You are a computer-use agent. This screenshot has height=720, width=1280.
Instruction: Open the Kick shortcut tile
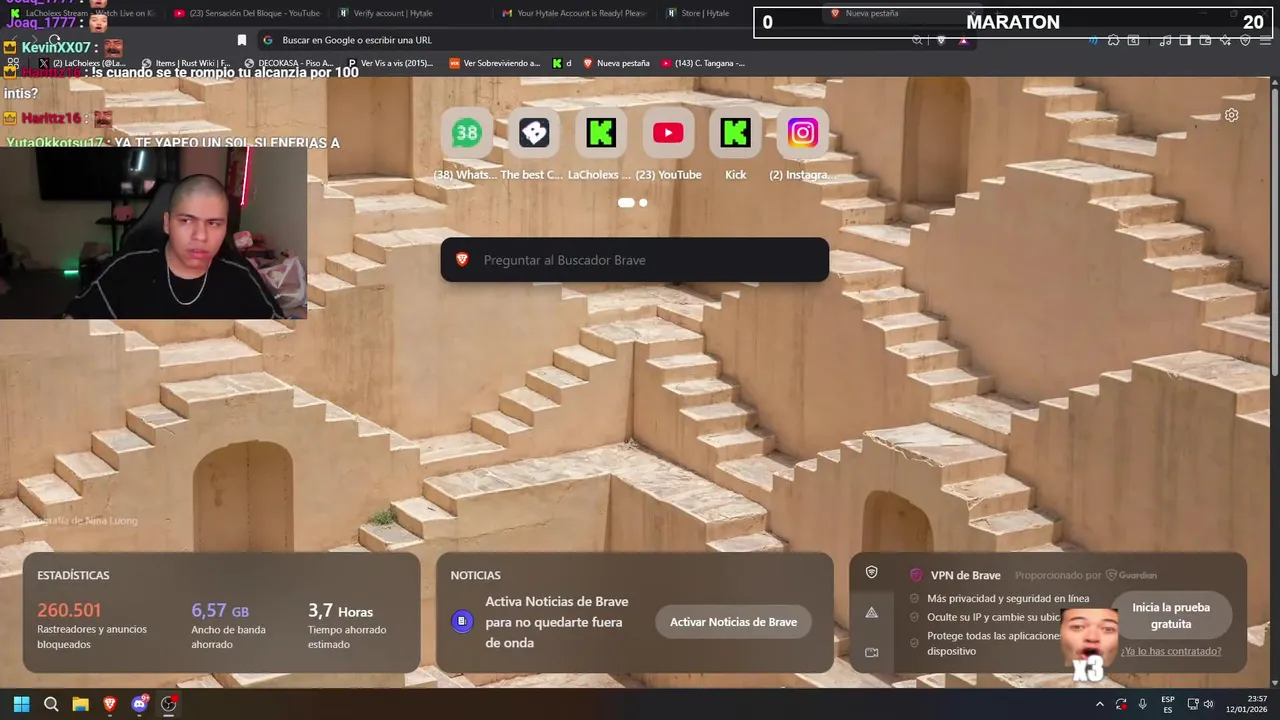[735, 133]
